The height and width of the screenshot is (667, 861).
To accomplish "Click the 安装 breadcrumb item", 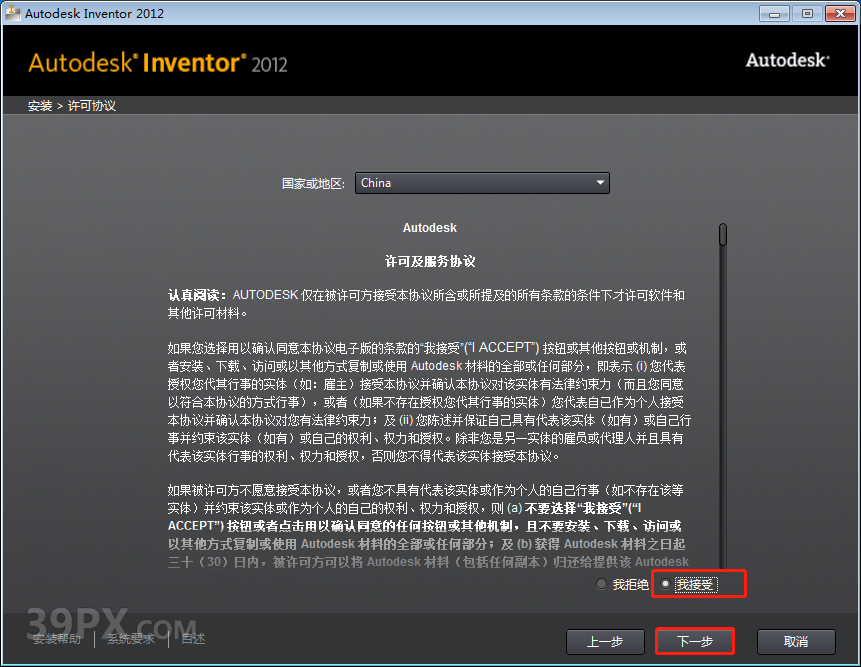I will pos(39,105).
